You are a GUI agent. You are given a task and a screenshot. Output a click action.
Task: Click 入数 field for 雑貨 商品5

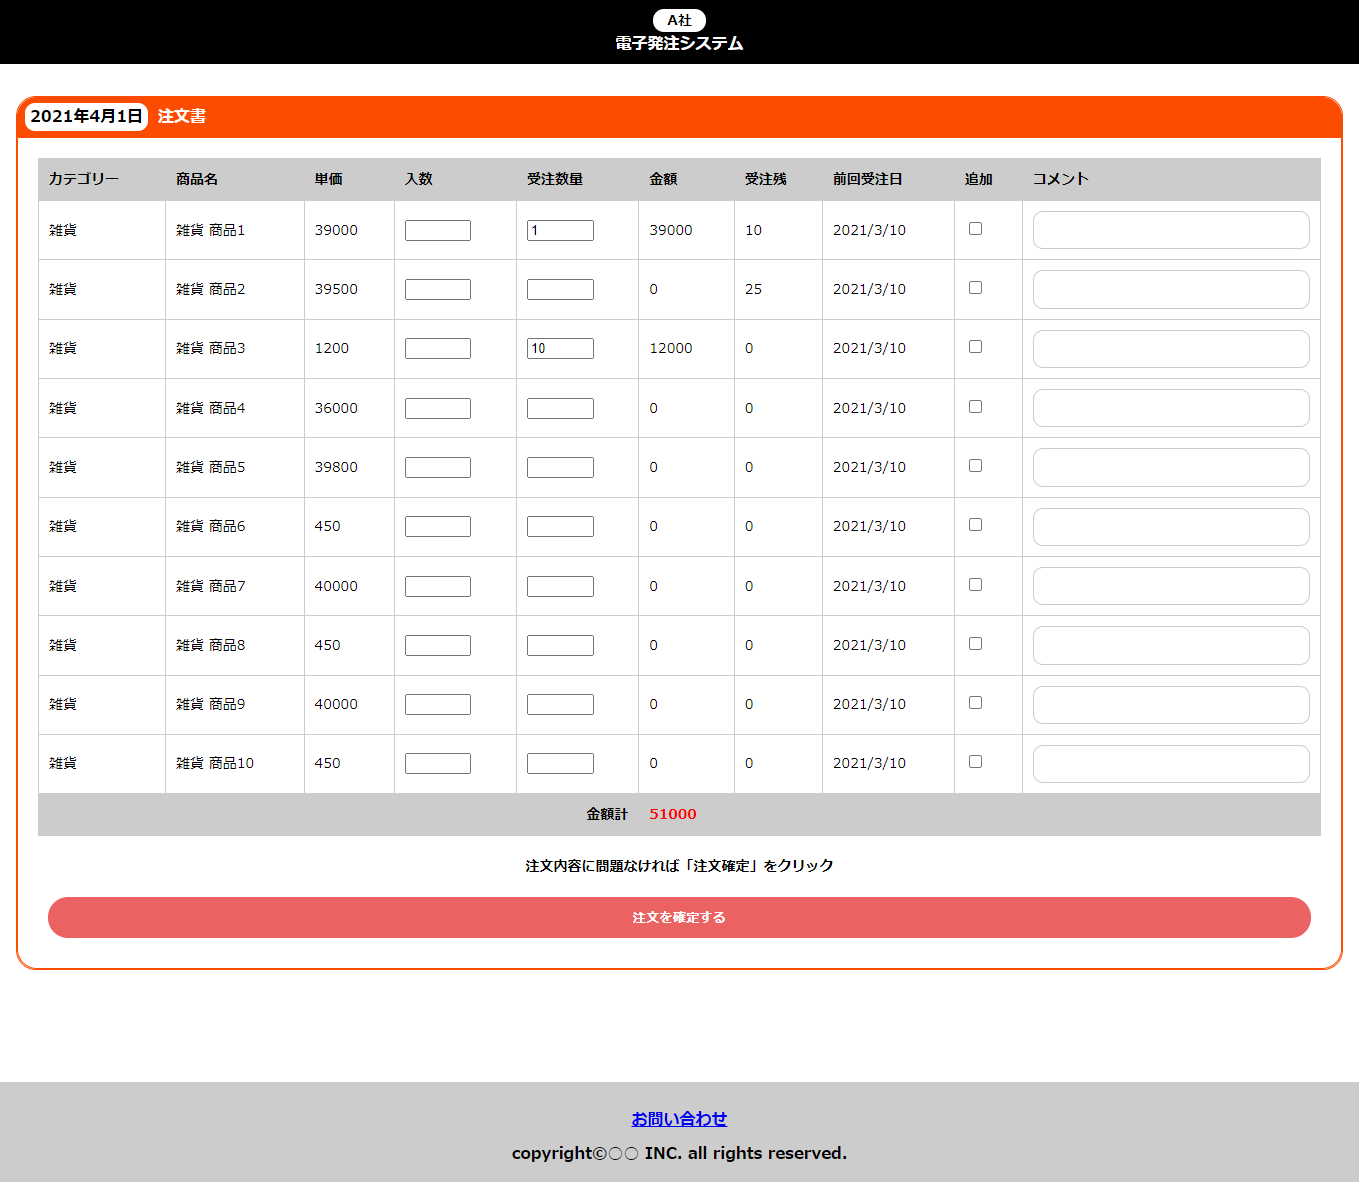(438, 467)
